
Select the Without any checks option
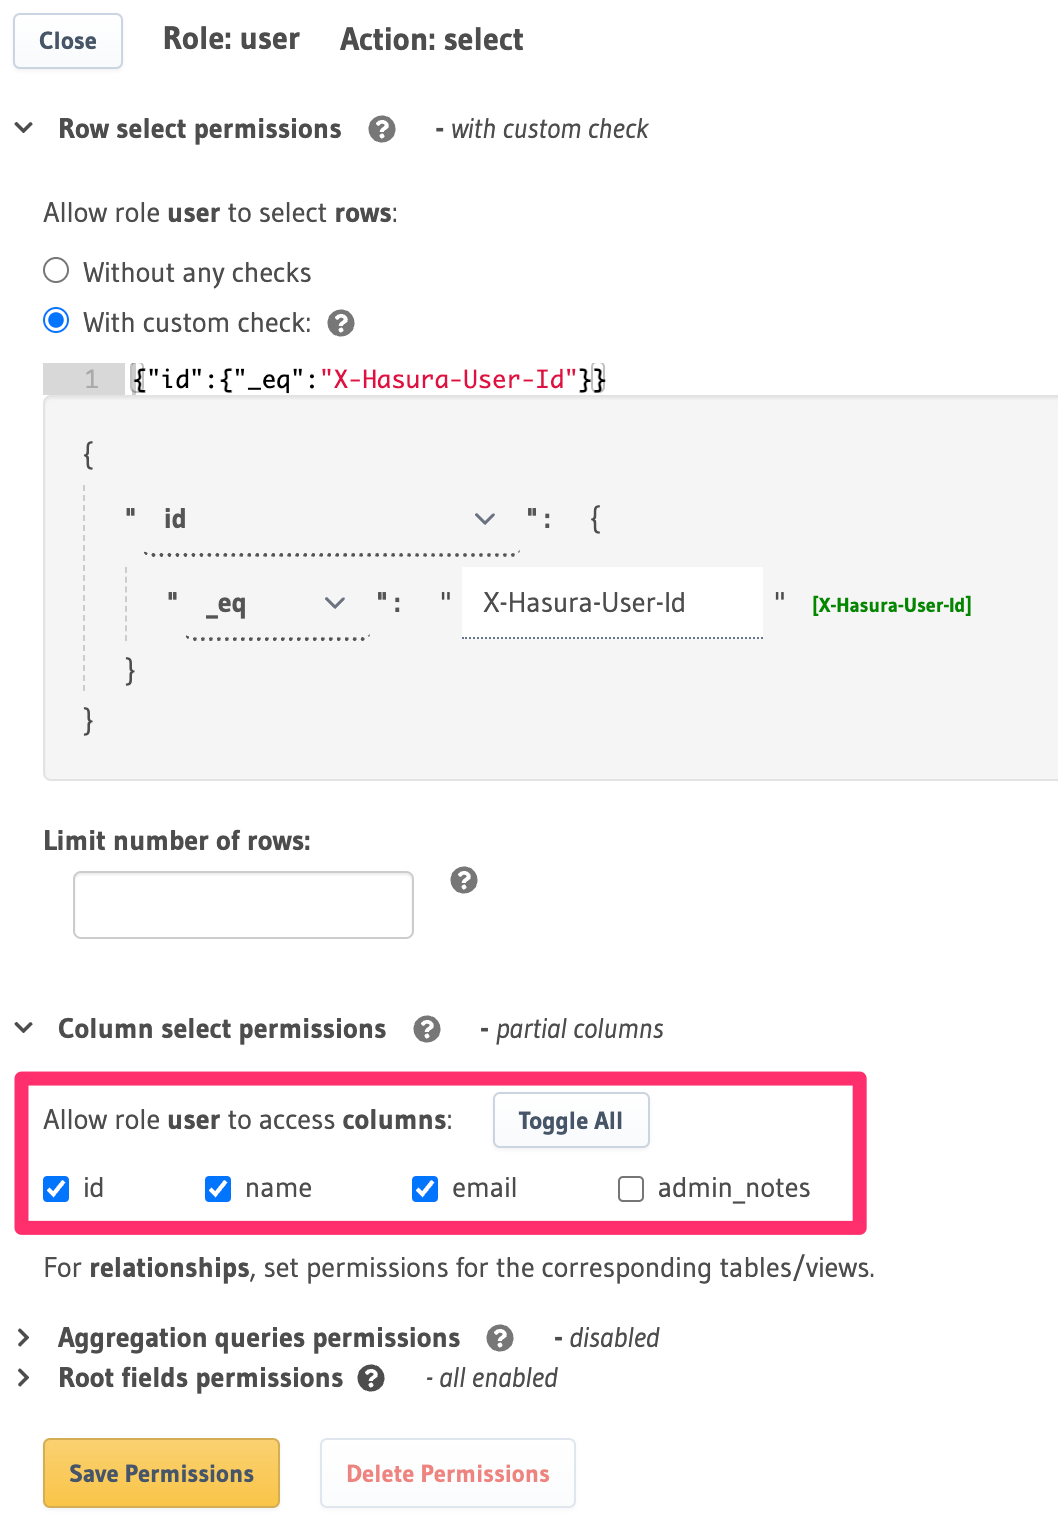56,270
